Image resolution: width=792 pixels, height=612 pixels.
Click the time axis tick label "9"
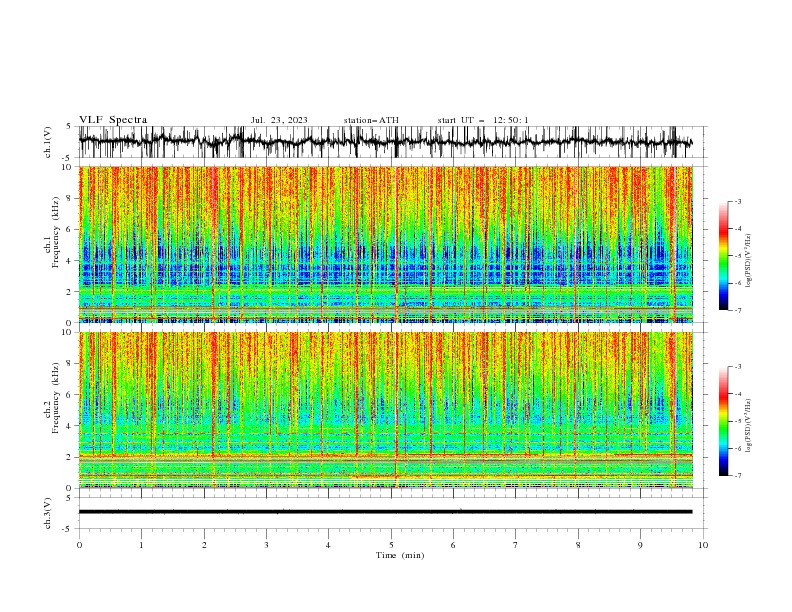point(640,545)
